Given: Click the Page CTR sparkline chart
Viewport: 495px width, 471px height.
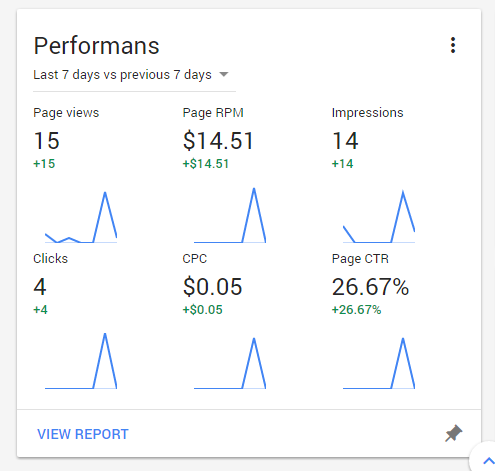Looking at the screenshot, I should [379, 363].
